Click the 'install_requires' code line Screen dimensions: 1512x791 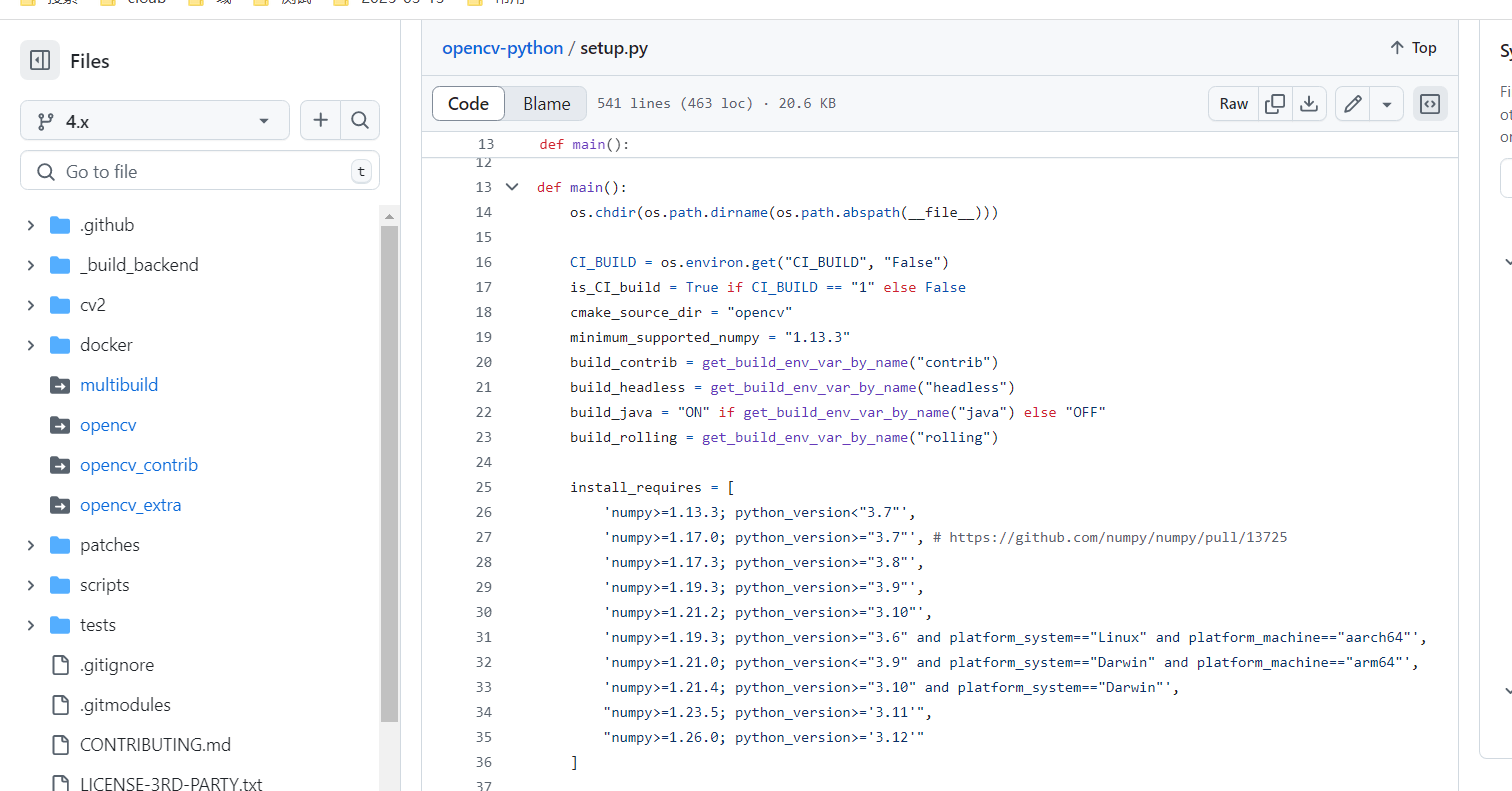652,487
